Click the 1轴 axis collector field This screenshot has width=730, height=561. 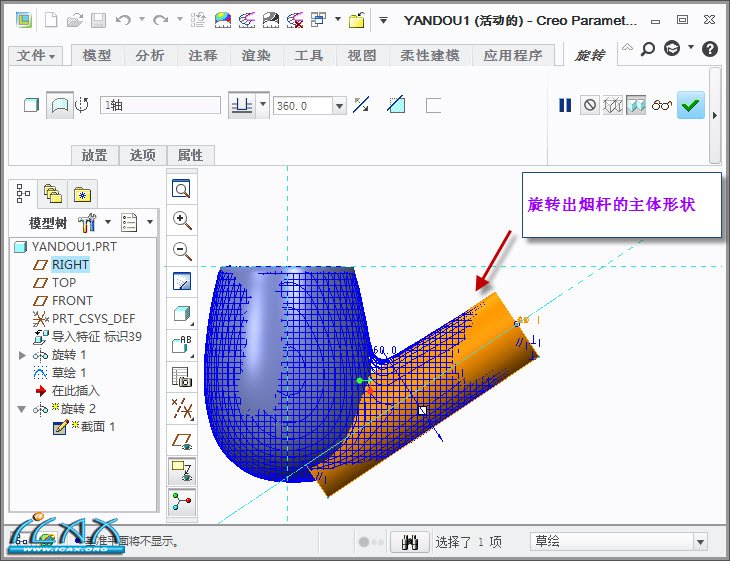coord(160,105)
